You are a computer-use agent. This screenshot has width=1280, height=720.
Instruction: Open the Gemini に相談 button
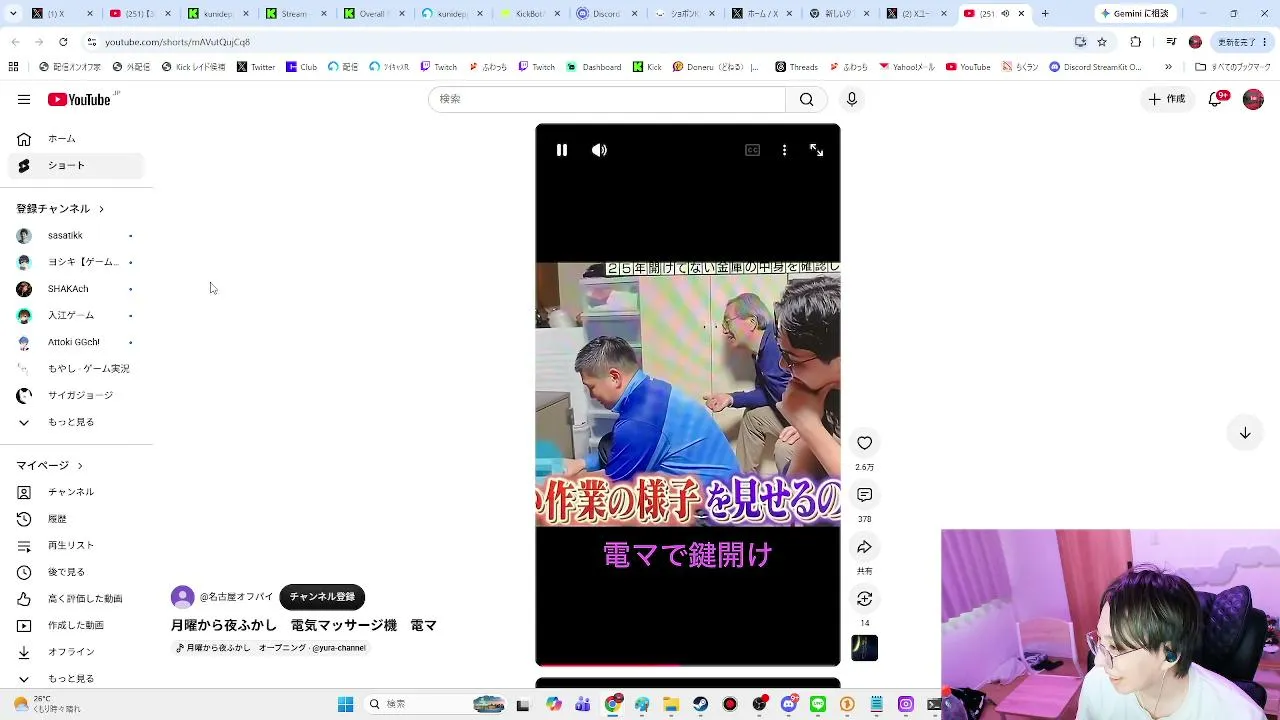[1134, 14]
